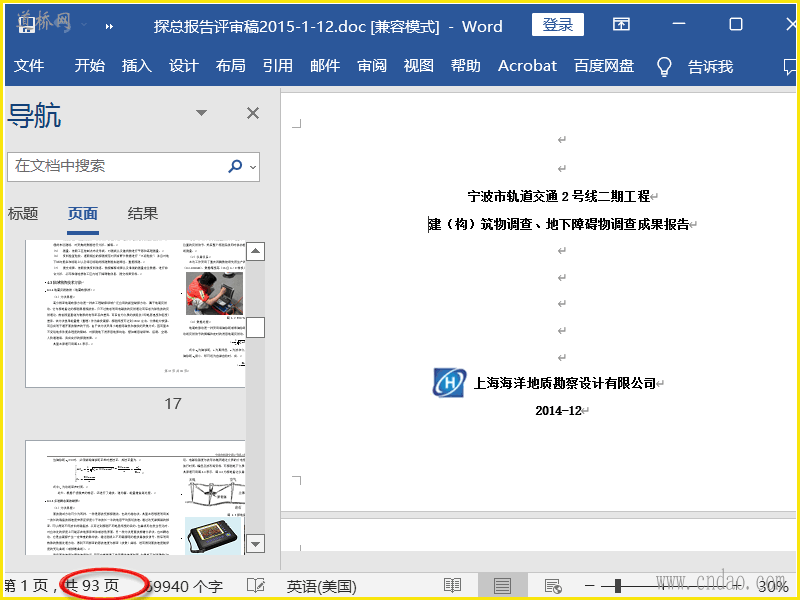The height and width of the screenshot is (600, 800).
Task: Expand the quick access toolbar overflow arrows
Action: pos(109,27)
